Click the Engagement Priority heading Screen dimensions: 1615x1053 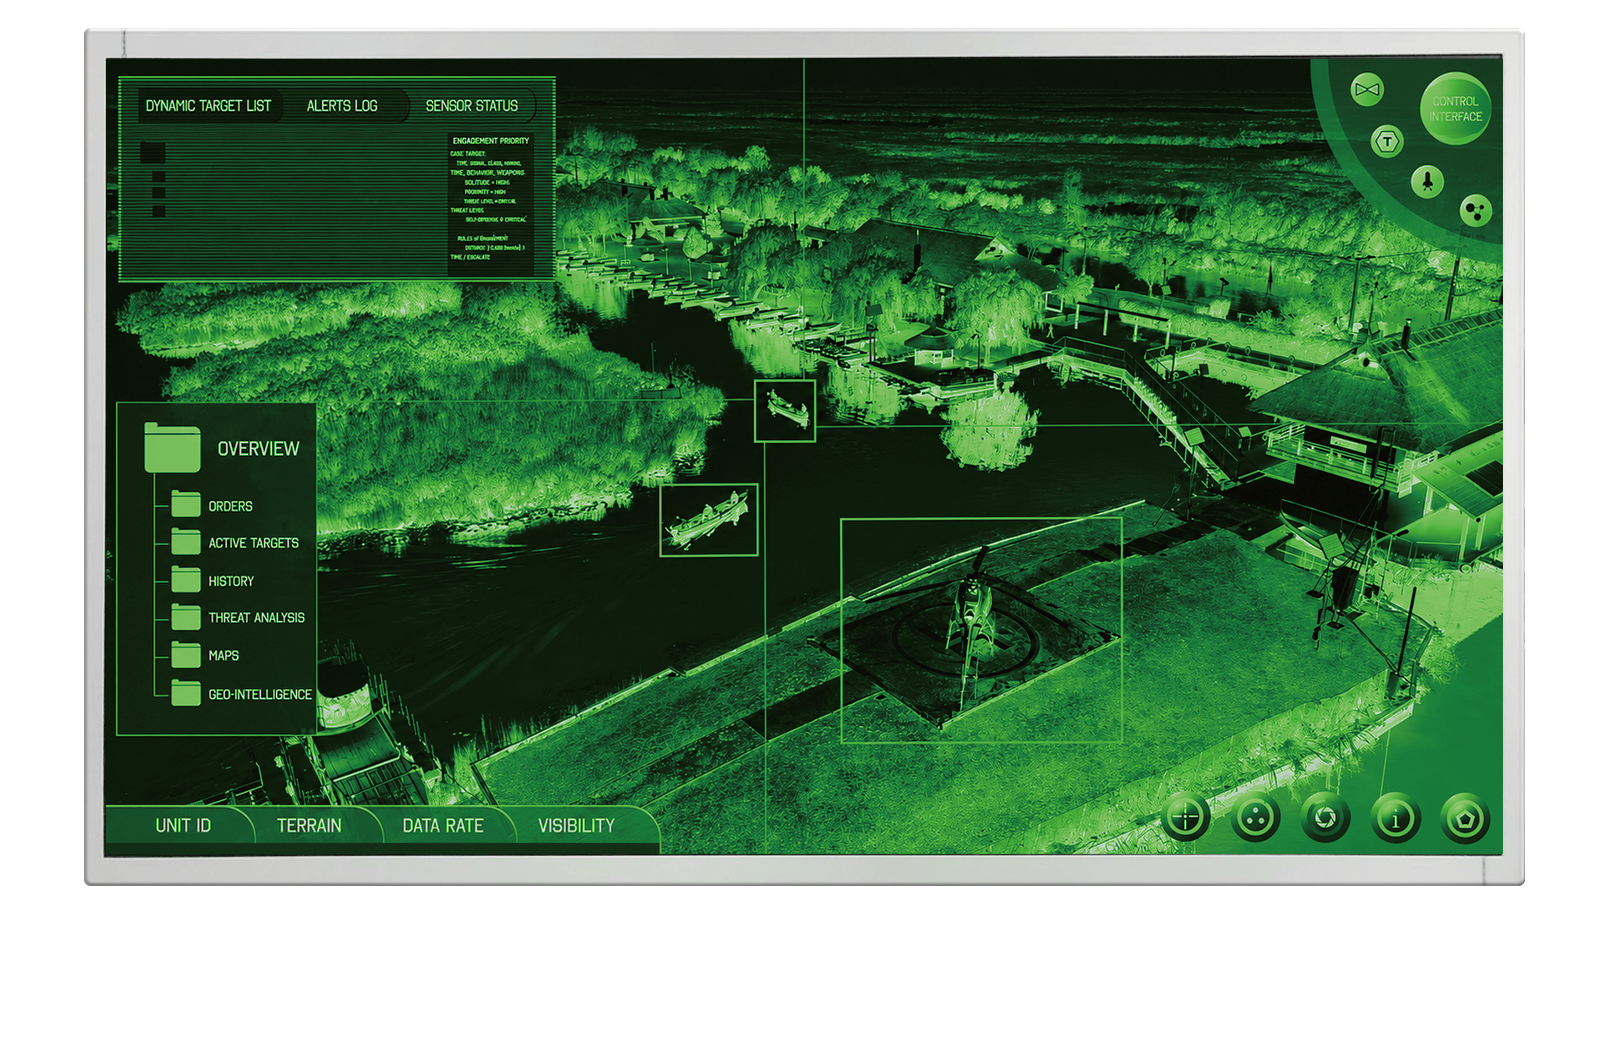(490, 141)
